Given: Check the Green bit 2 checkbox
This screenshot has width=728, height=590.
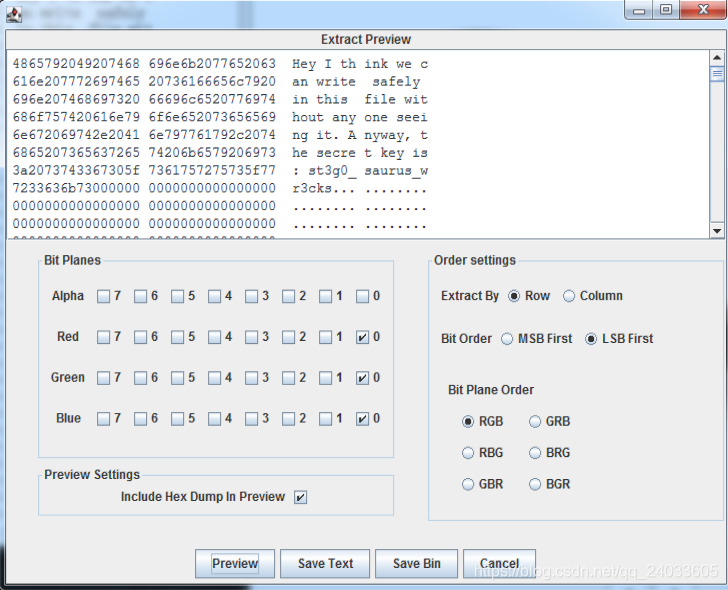Looking at the screenshot, I should 288,378.
